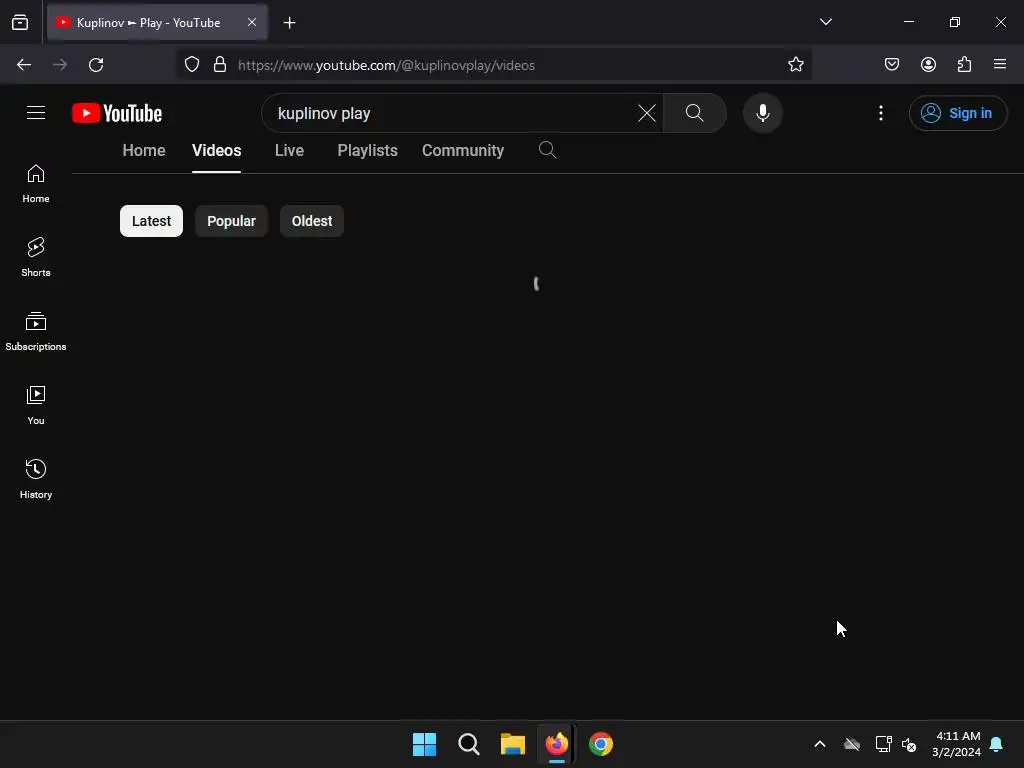The image size is (1024, 768).
Task: Expand the list all tabs dropdown
Action: pyautogui.click(x=825, y=22)
